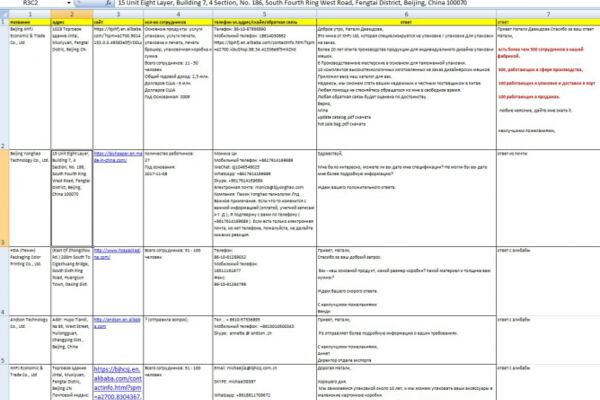Select row header 1
The image size is (600, 400).
4,22
